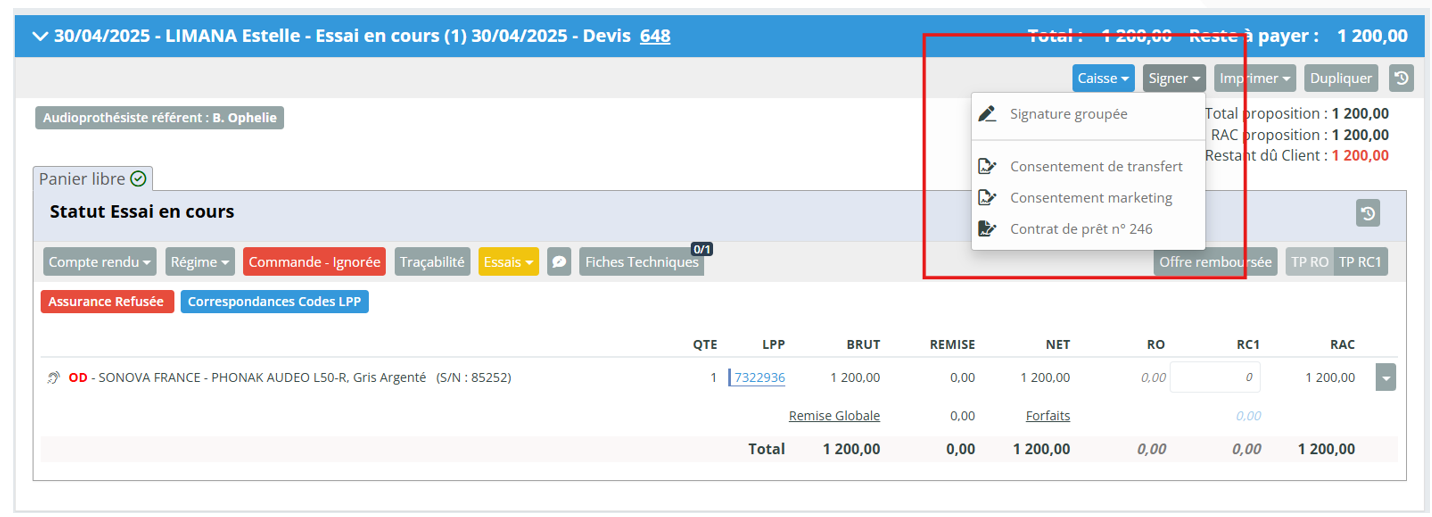Click Restant dû Client amount 1 200,00
This screenshot has width=1432, height=517.
click(1360, 156)
